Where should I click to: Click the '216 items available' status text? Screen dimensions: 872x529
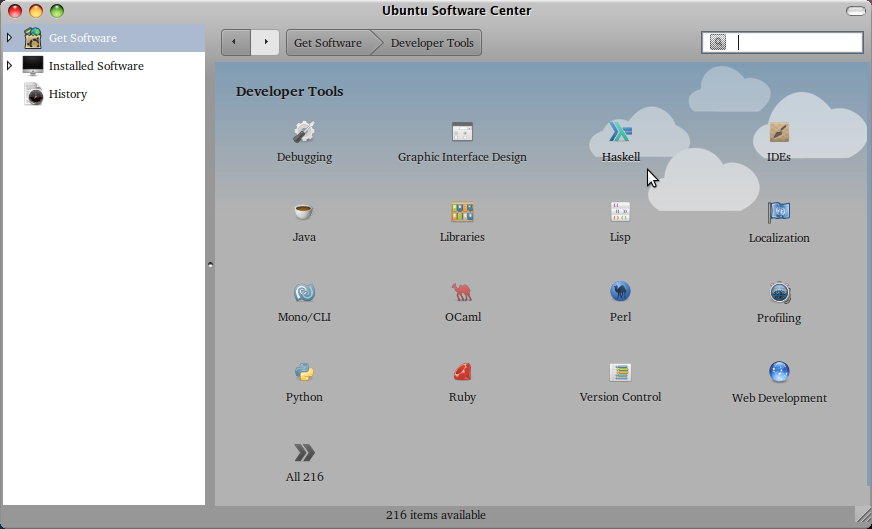[435, 515]
